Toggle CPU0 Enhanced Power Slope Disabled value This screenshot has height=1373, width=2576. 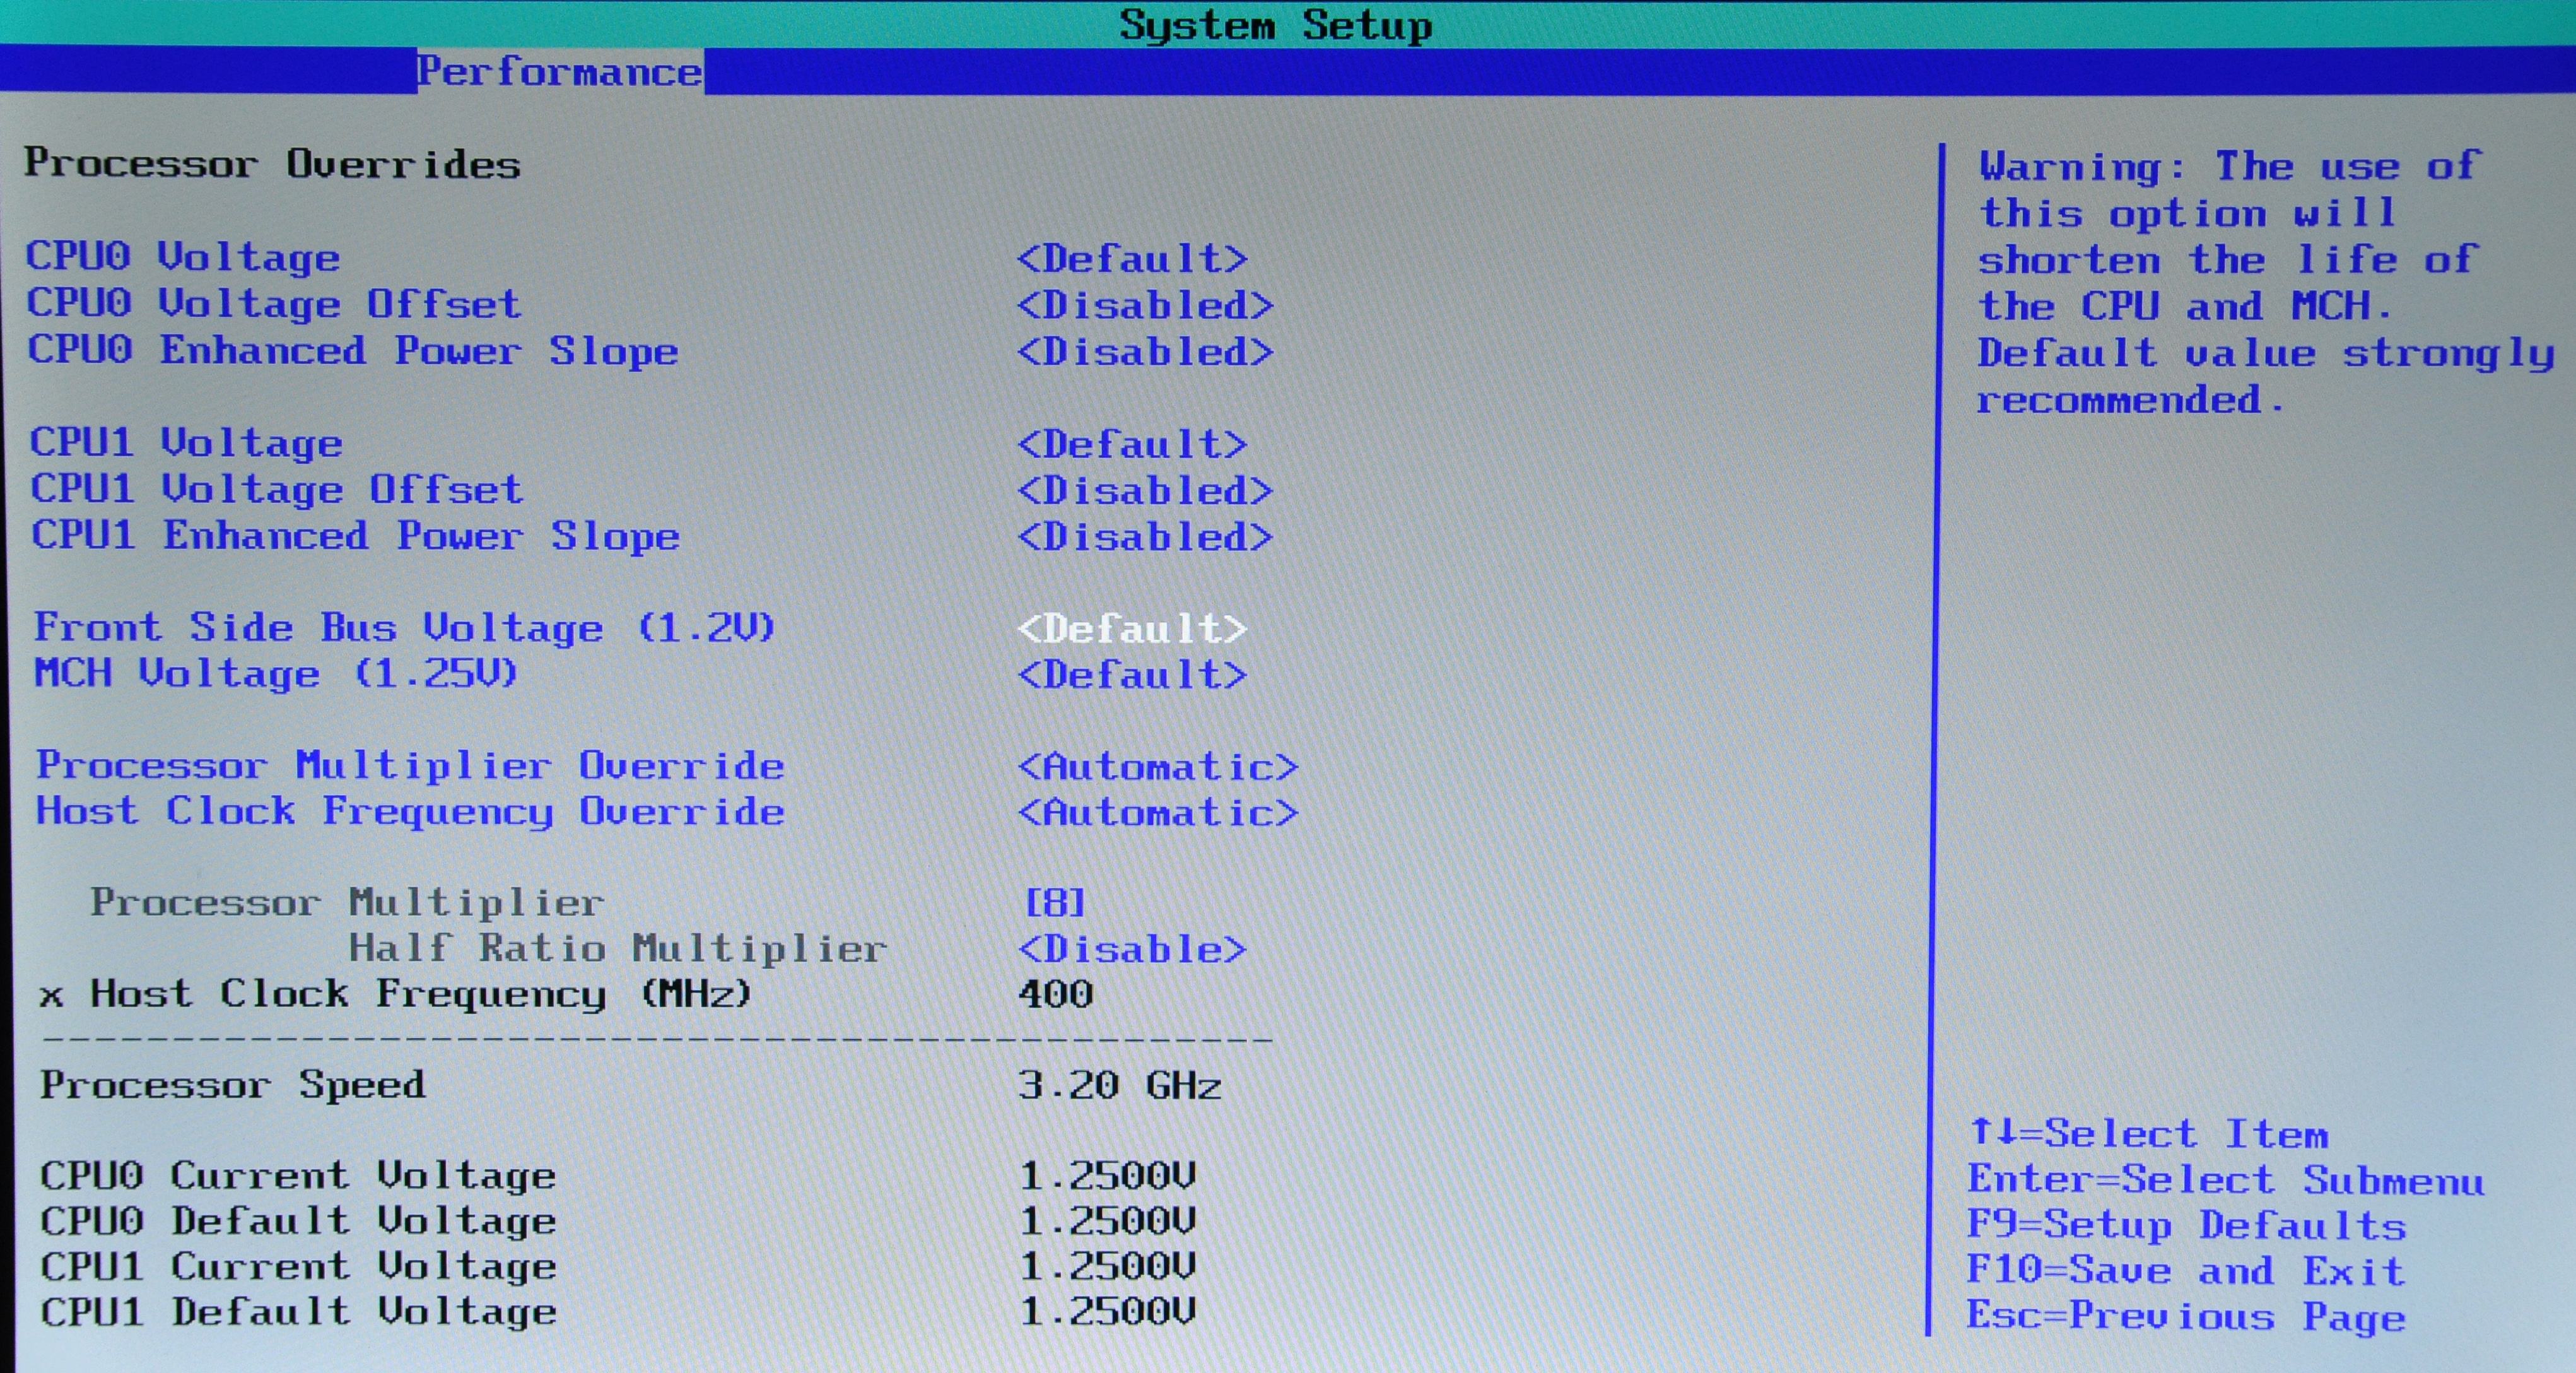pyautogui.click(x=1145, y=352)
